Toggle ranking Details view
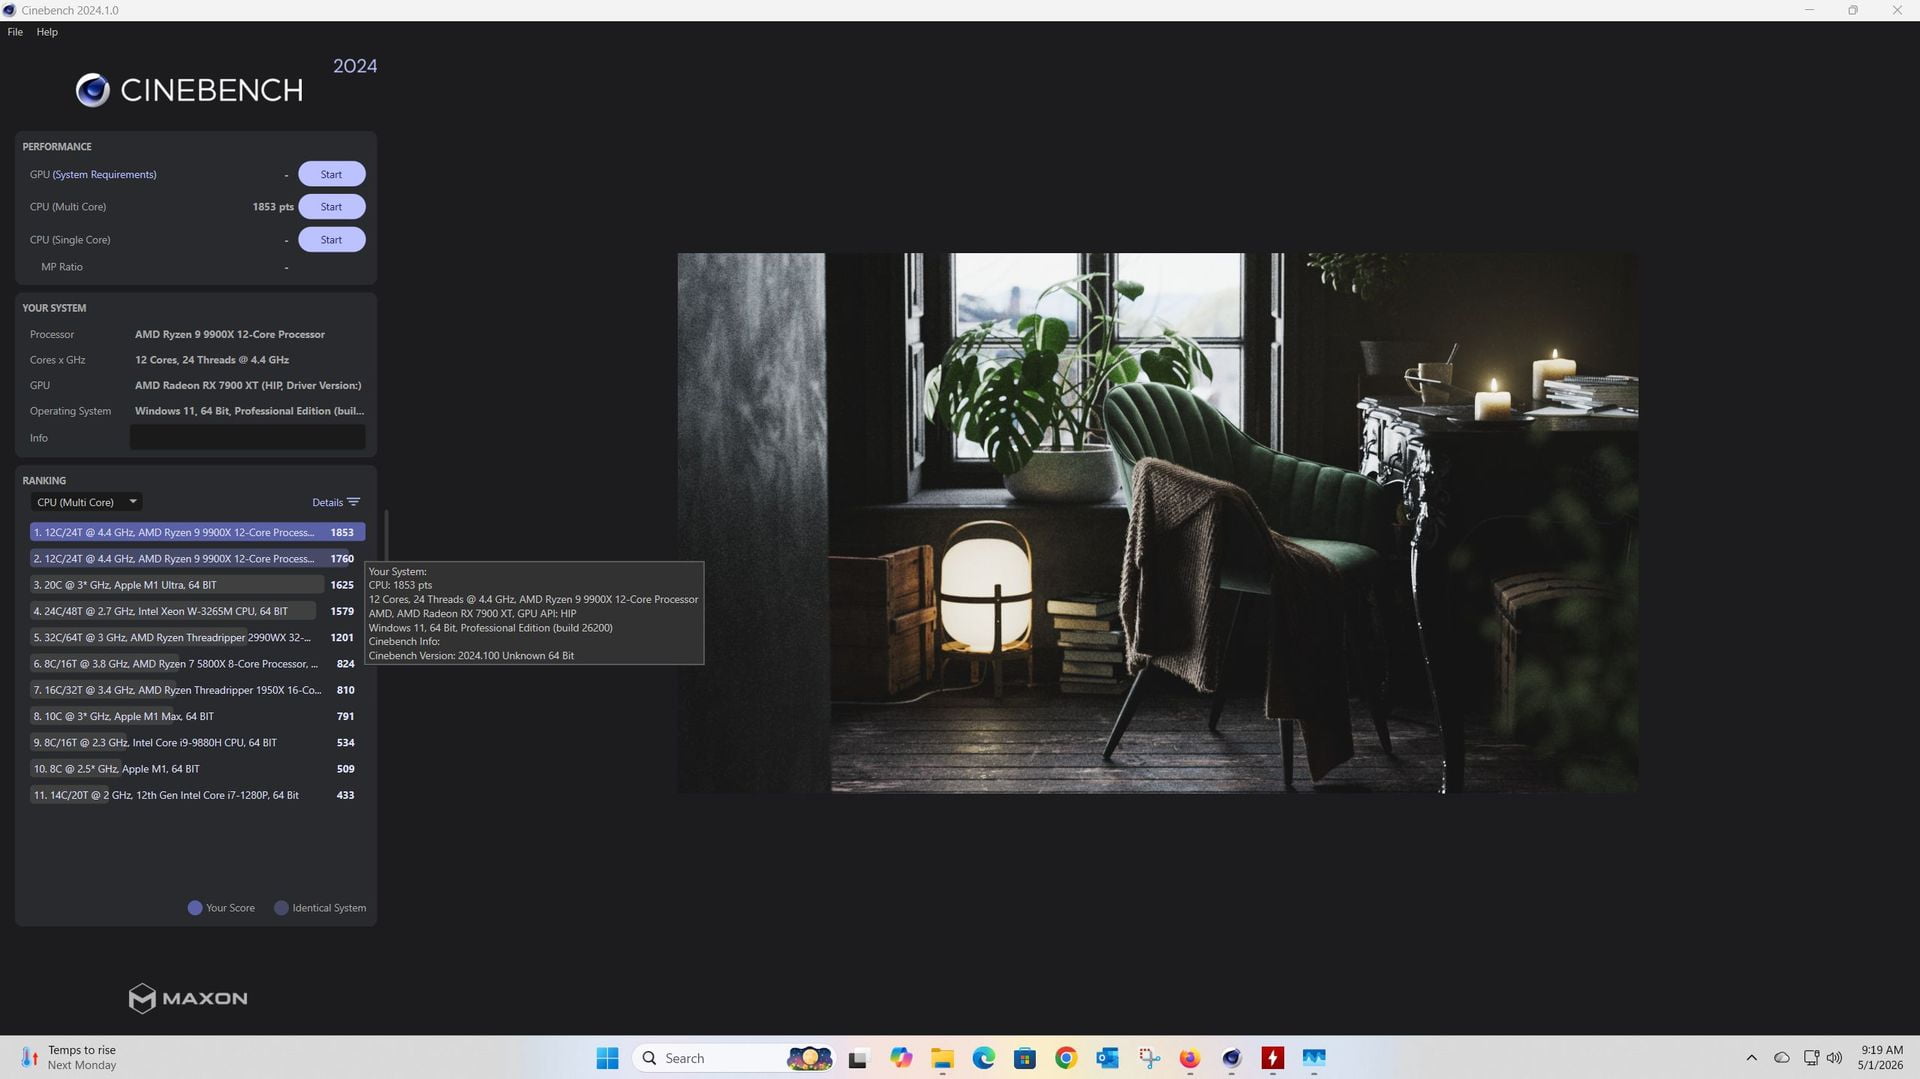This screenshot has width=1920, height=1079. coord(327,502)
